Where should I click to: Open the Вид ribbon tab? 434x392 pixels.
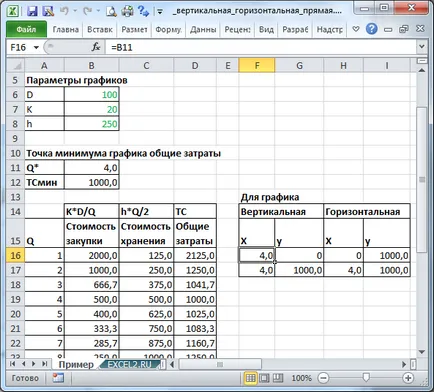(266, 30)
